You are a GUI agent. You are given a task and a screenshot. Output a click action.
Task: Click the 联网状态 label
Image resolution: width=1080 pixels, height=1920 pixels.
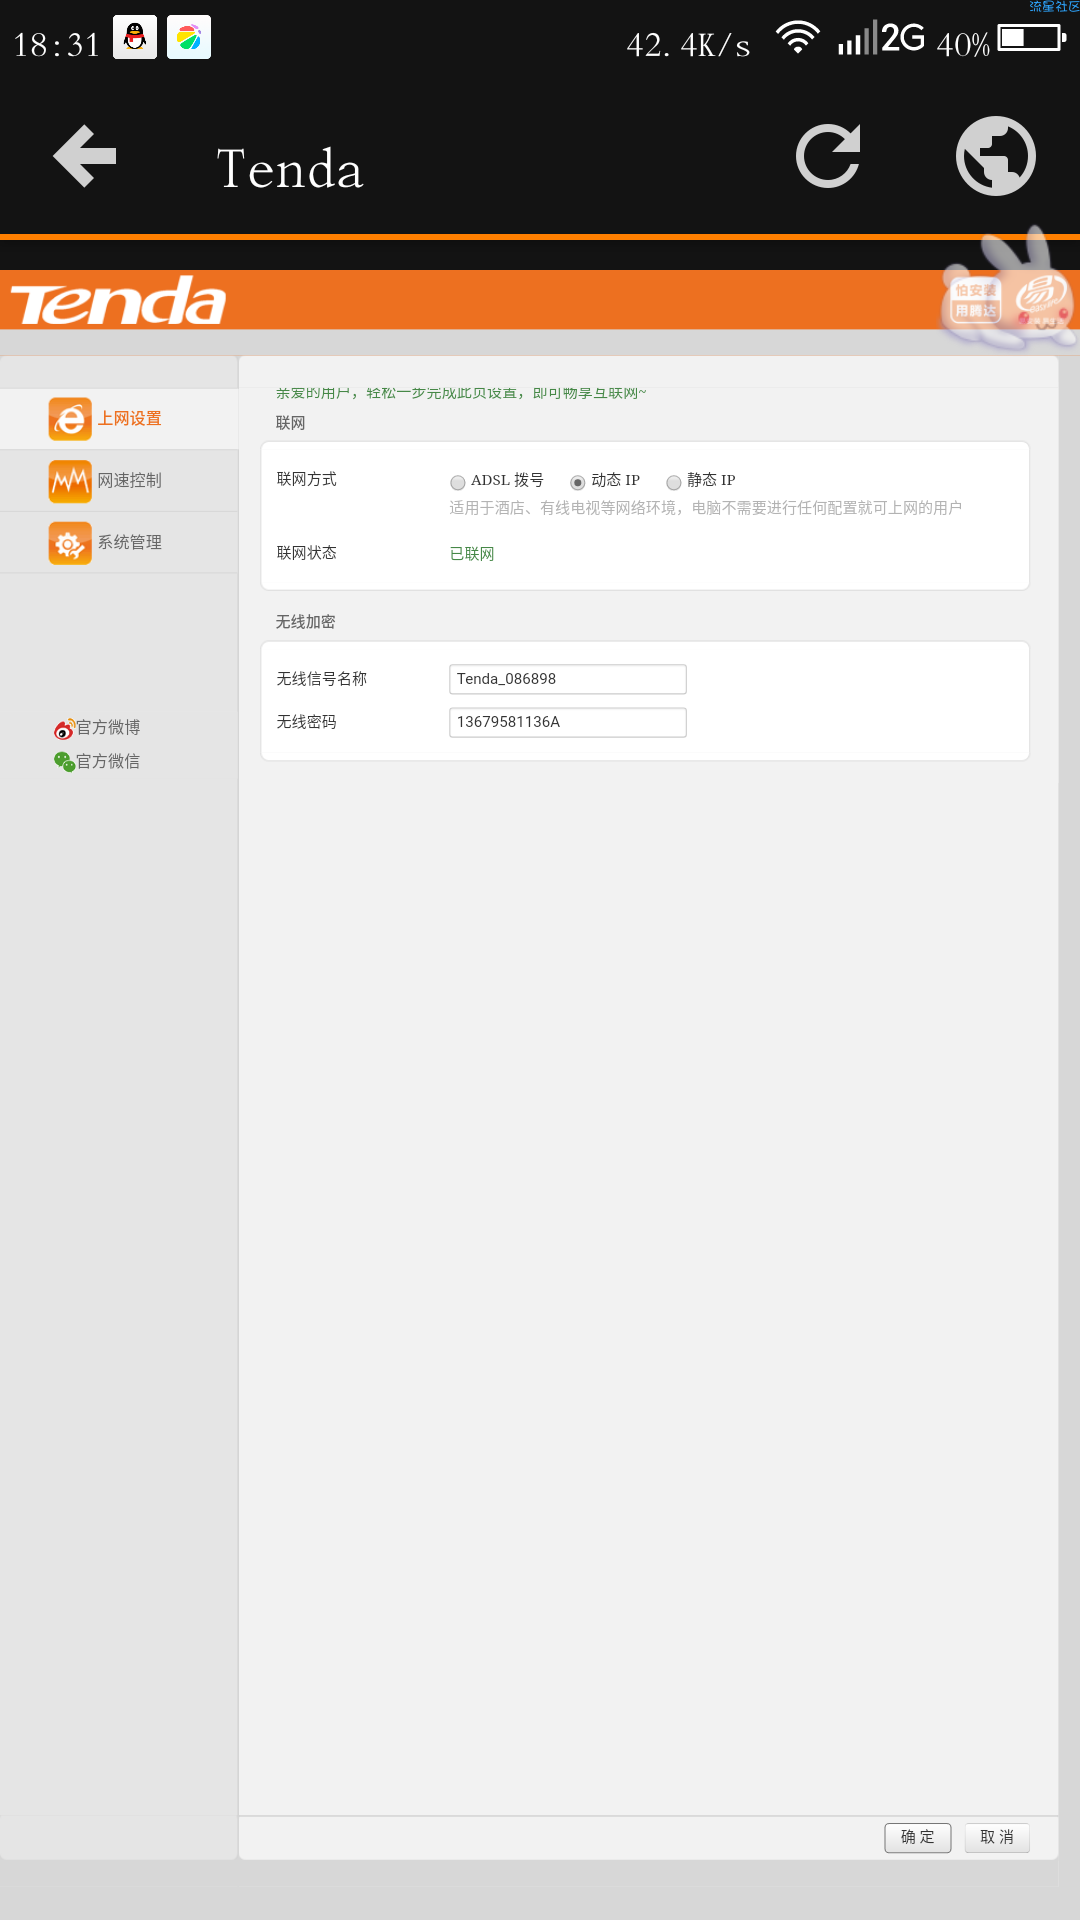pos(306,553)
